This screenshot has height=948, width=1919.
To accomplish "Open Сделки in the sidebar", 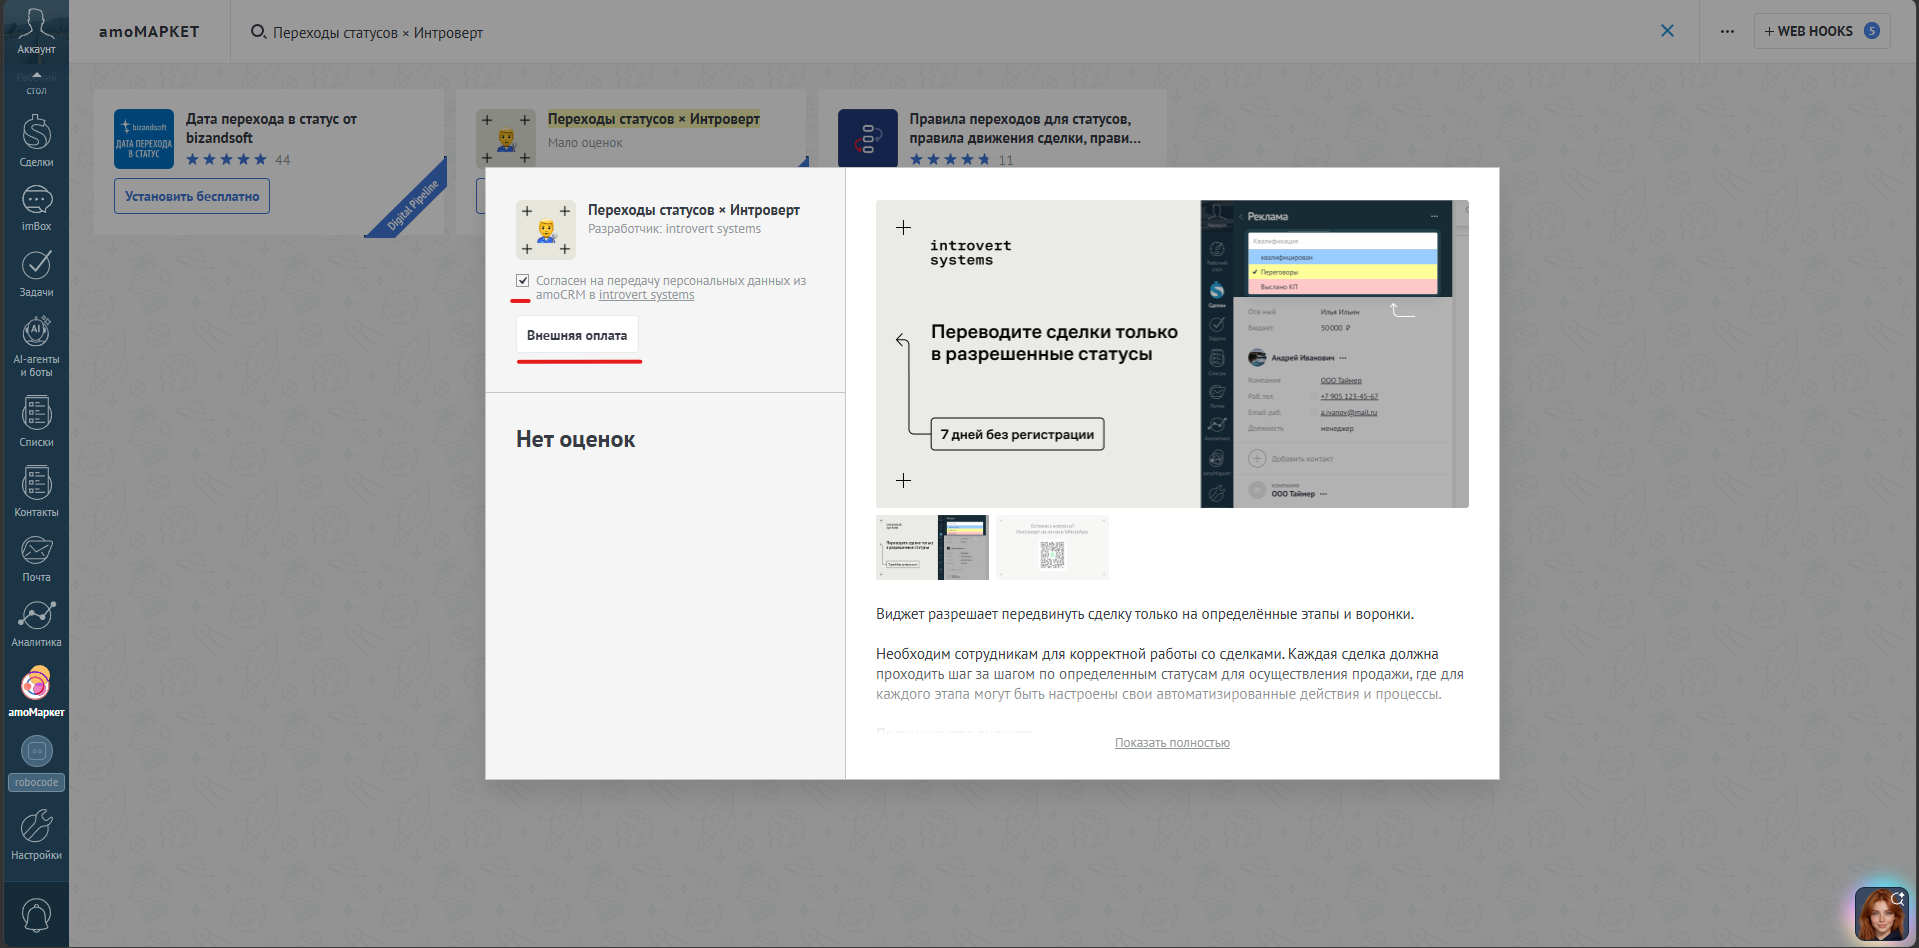I will click(36, 141).
